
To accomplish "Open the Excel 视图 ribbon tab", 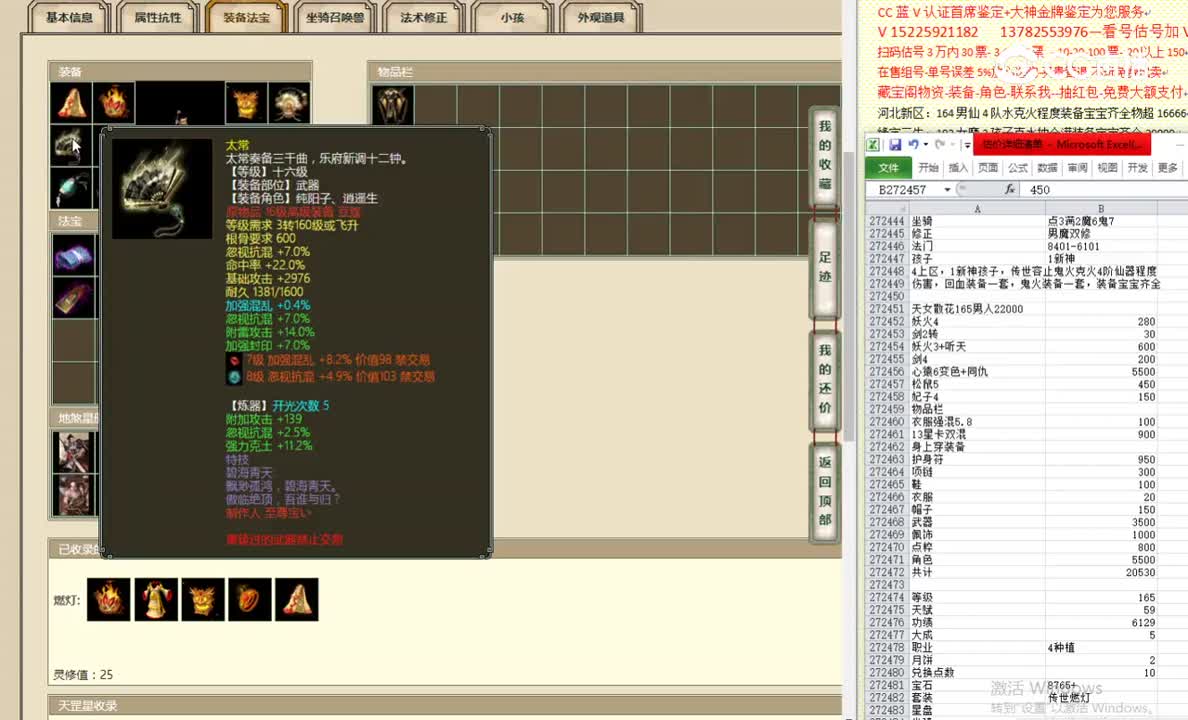I will pos(1108,167).
